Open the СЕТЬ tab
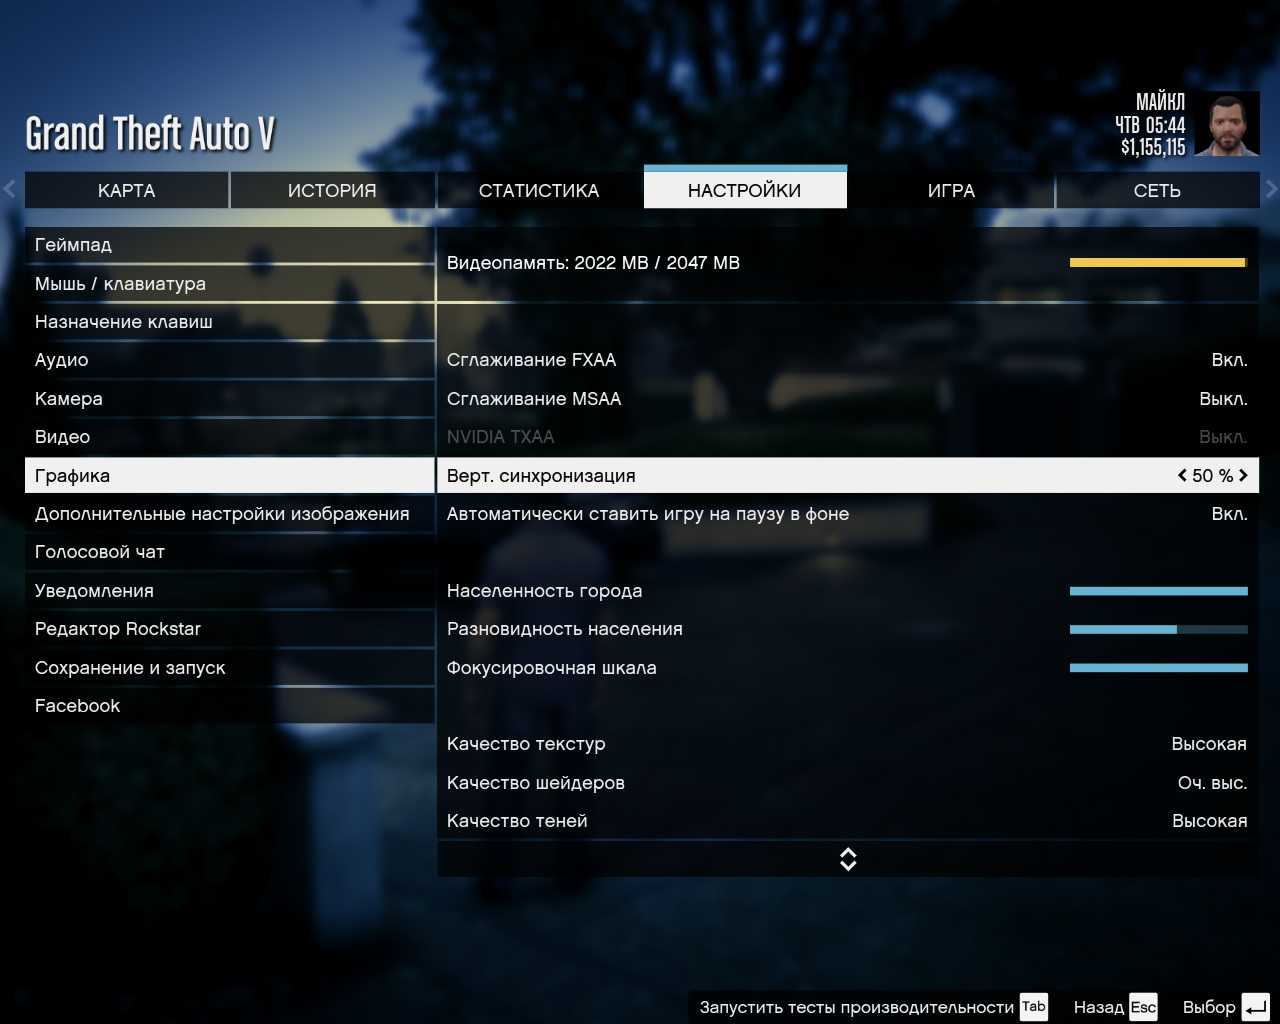This screenshot has height=1024, width=1280. coord(1157,190)
